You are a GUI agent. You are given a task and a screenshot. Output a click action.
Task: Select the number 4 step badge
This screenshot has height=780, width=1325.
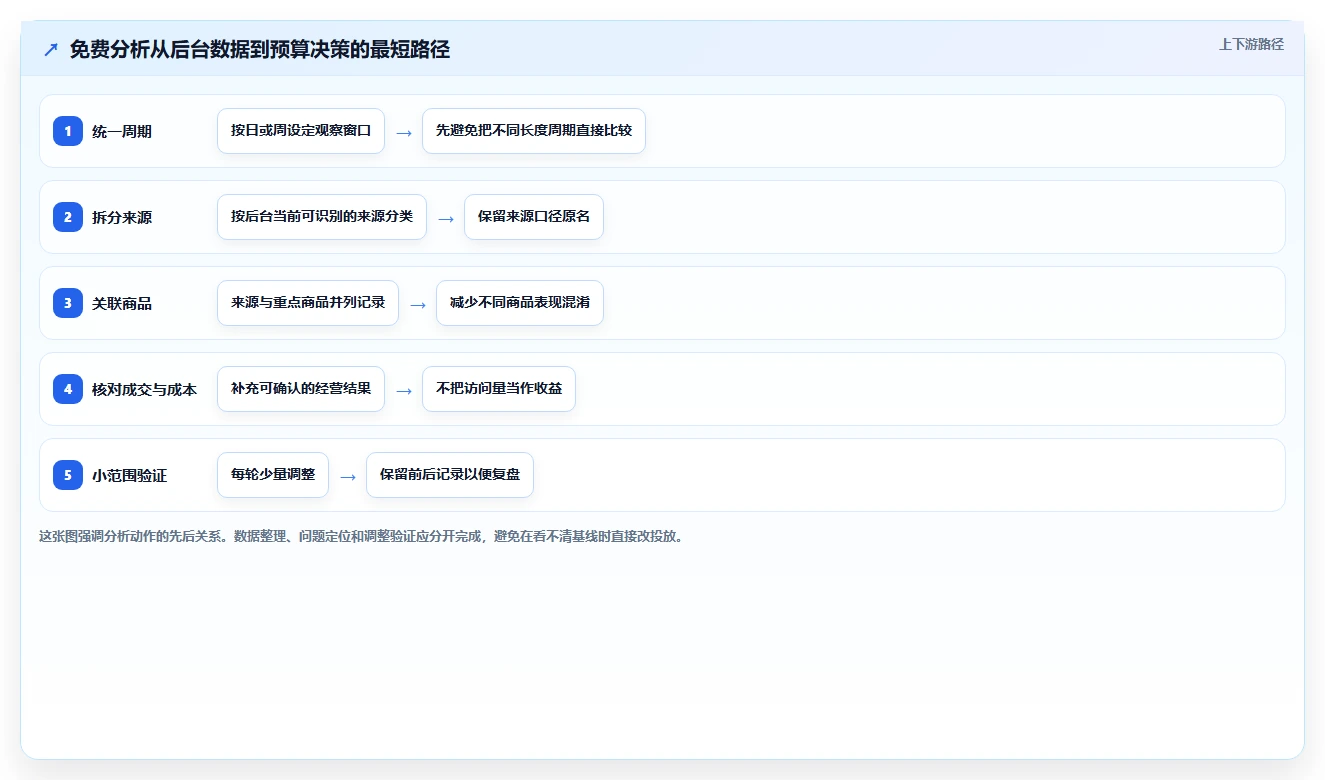(x=68, y=389)
